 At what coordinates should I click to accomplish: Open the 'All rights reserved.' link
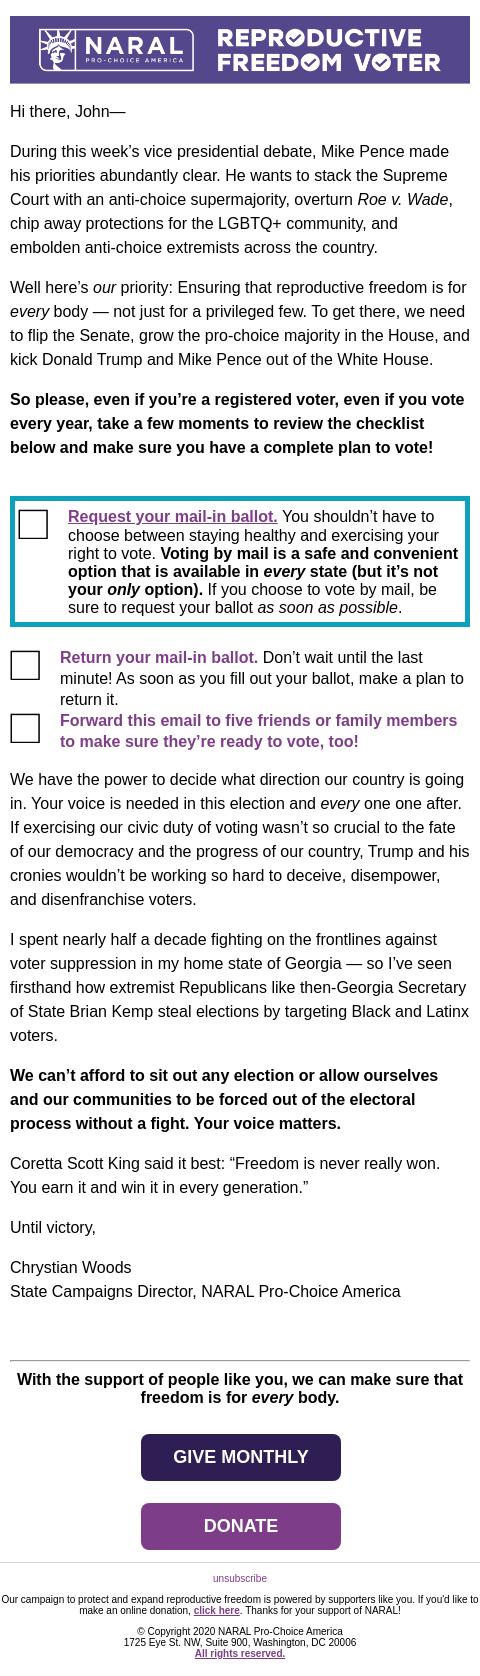(x=240, y=1653)
